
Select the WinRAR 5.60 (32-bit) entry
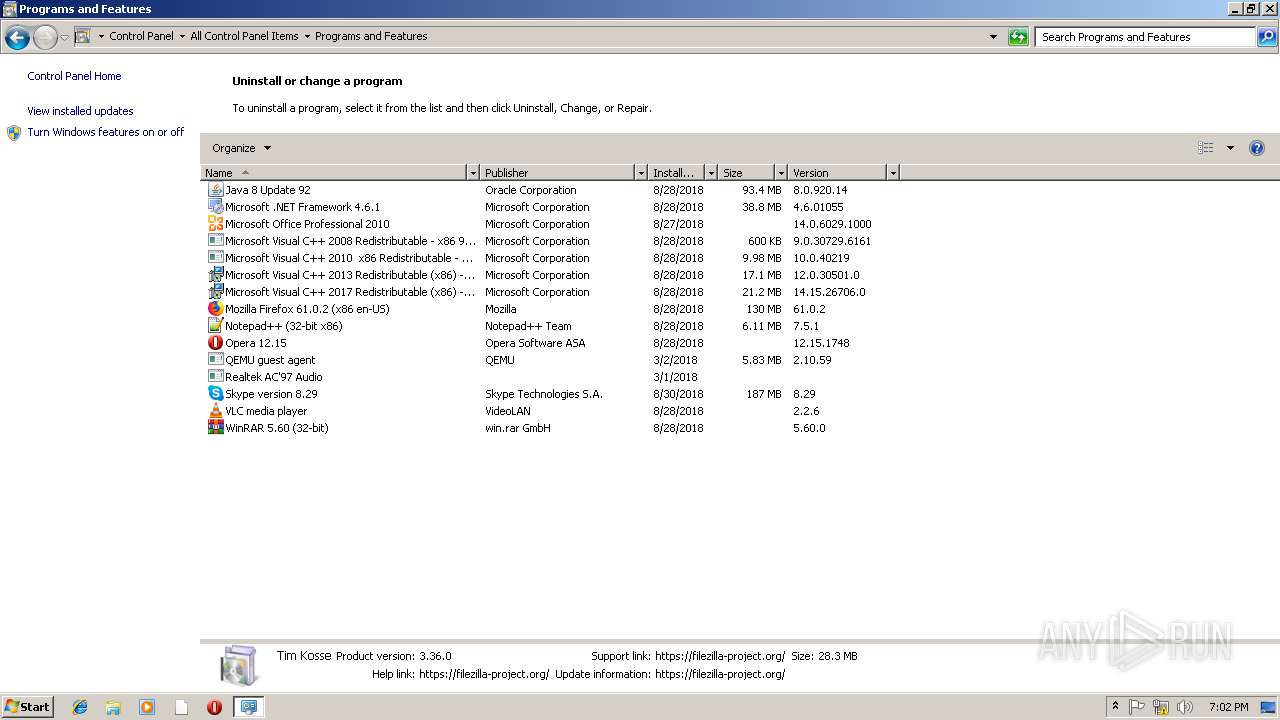coord(276,428)
